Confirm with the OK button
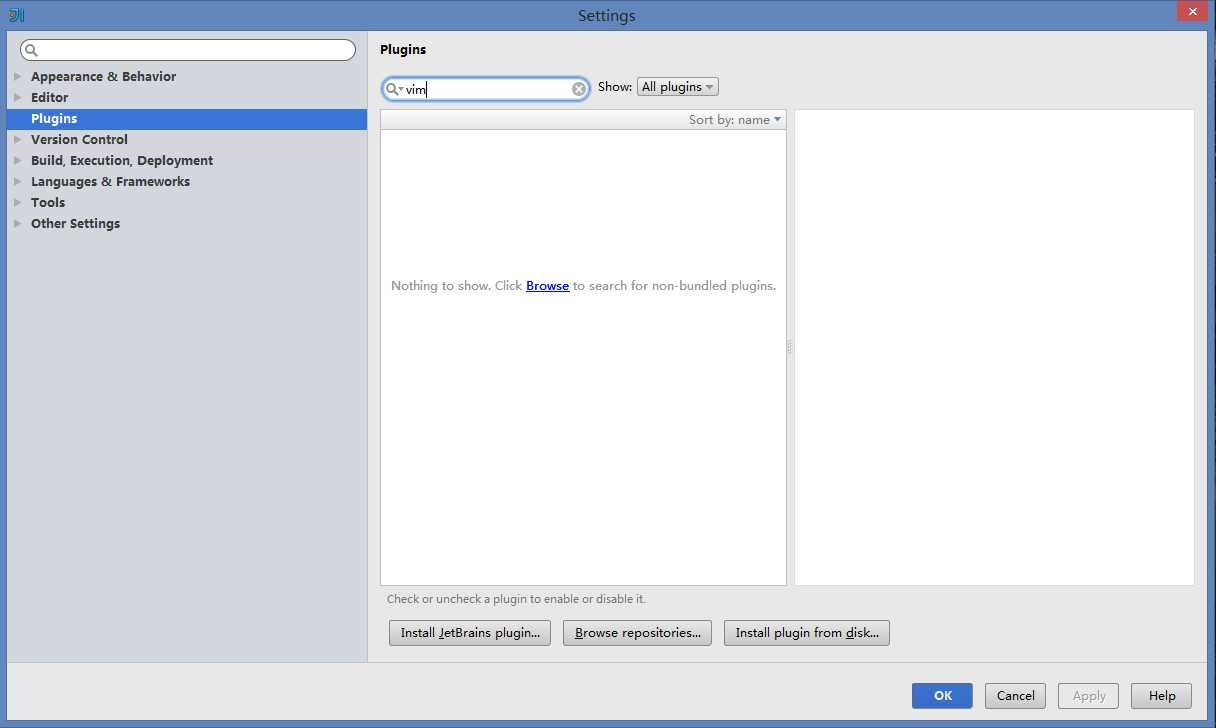 (942, 696)
